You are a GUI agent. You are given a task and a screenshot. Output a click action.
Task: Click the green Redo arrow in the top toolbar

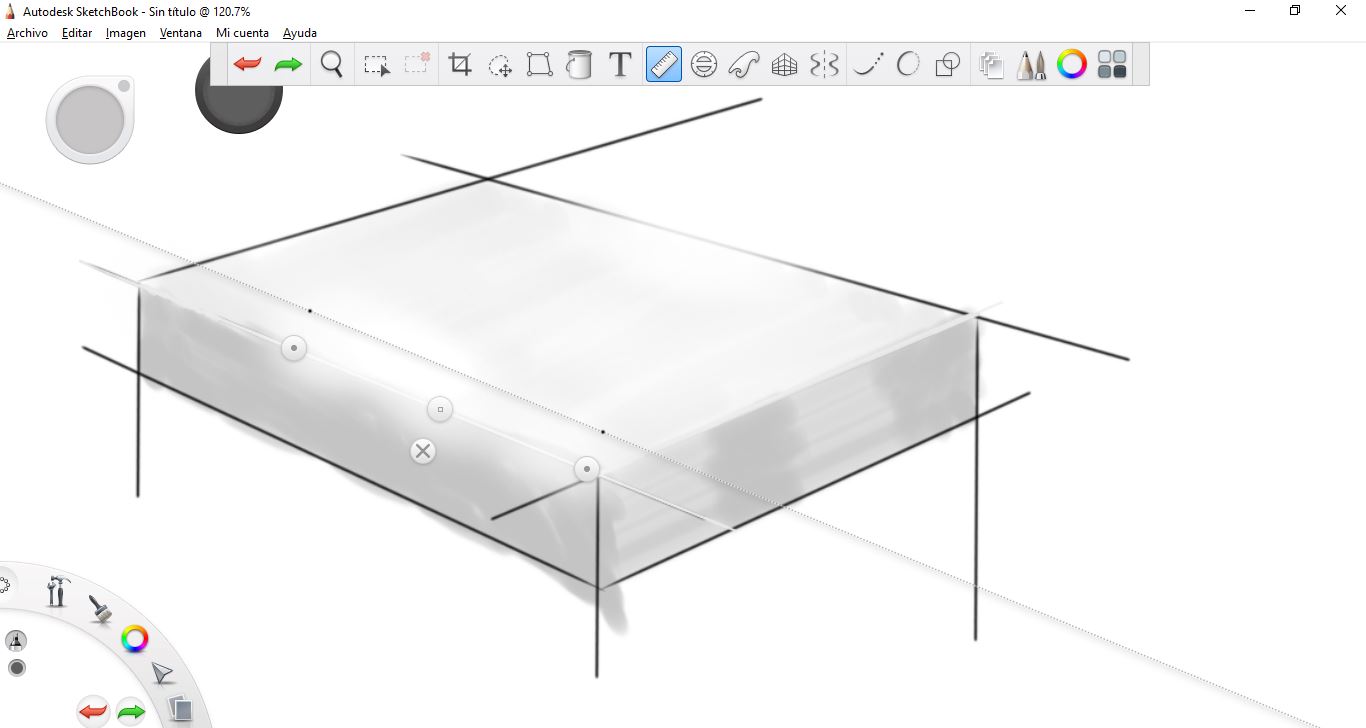pyautogui.click(x=288, y=65)
